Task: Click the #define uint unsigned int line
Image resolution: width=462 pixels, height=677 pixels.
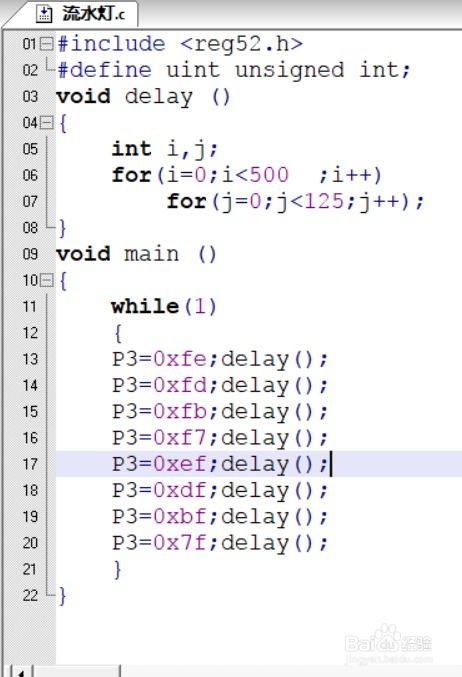Action: tap(234, 70)
